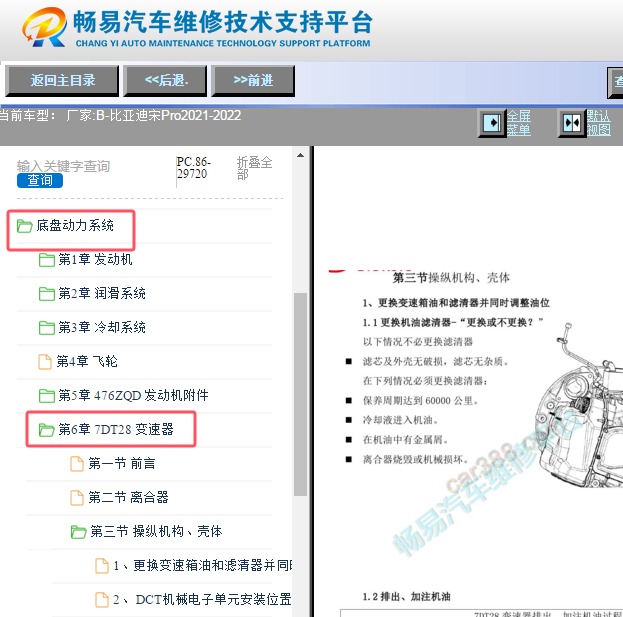Collapse 第6章 7DT28 变速器 chapter
623x617 pixels.
click(x=116, y=429)
